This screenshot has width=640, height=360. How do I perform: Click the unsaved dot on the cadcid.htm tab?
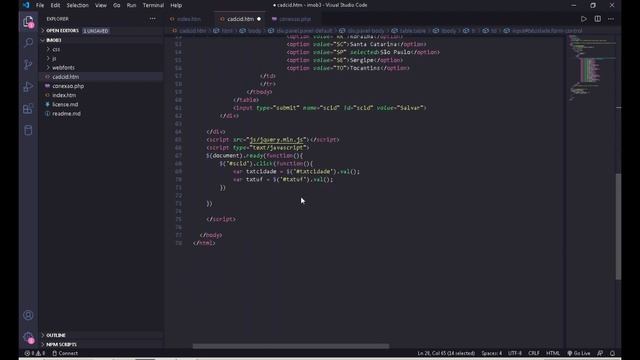pos(259,19)
